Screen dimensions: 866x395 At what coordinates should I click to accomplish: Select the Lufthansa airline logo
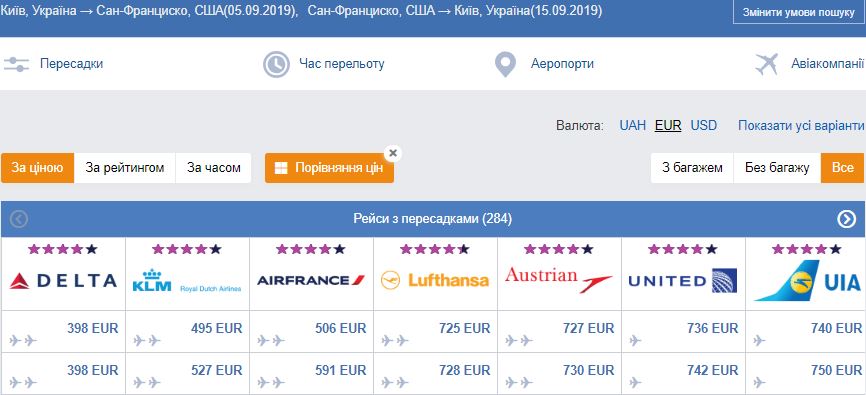point(435,280)
